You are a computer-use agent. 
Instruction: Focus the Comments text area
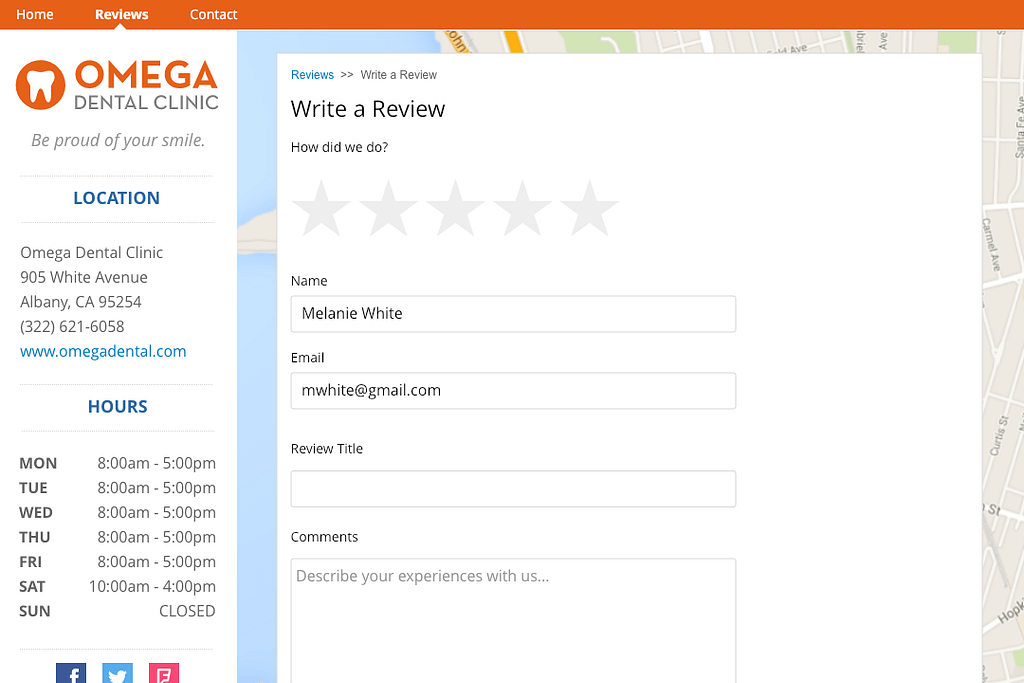tap(513, 620)
